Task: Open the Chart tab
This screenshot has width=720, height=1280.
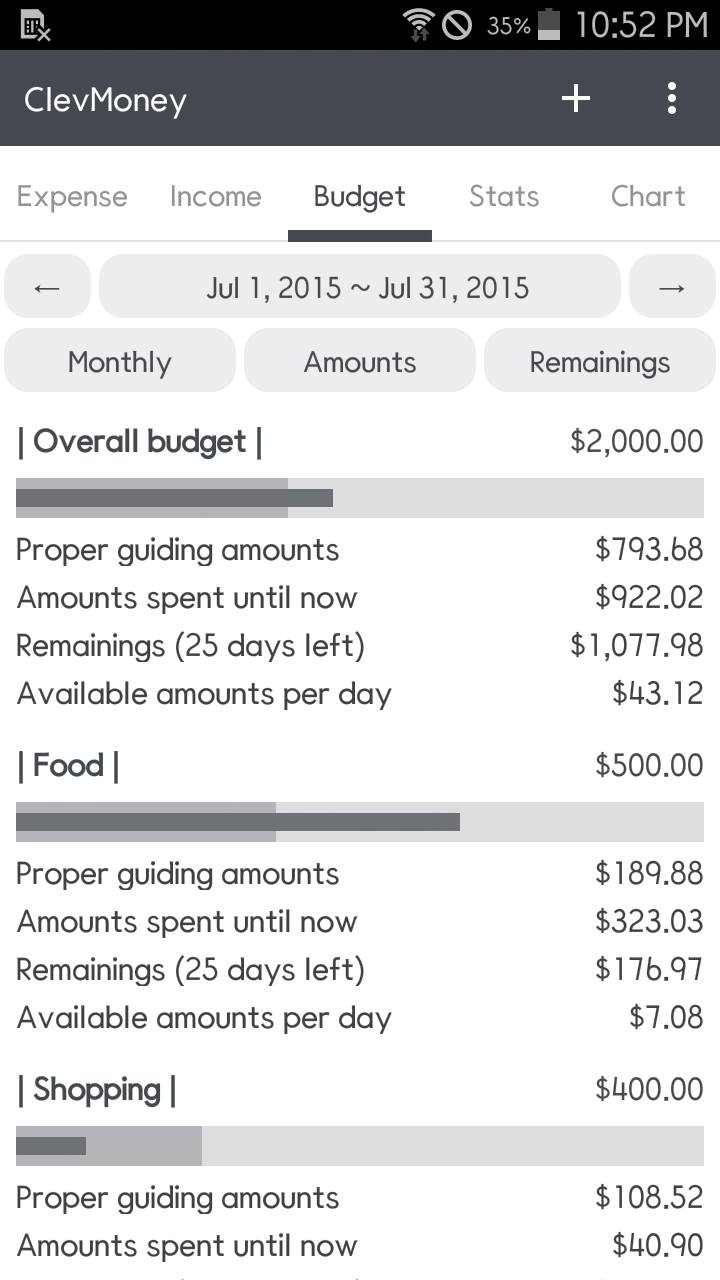Action: click(x=648, y=196)
